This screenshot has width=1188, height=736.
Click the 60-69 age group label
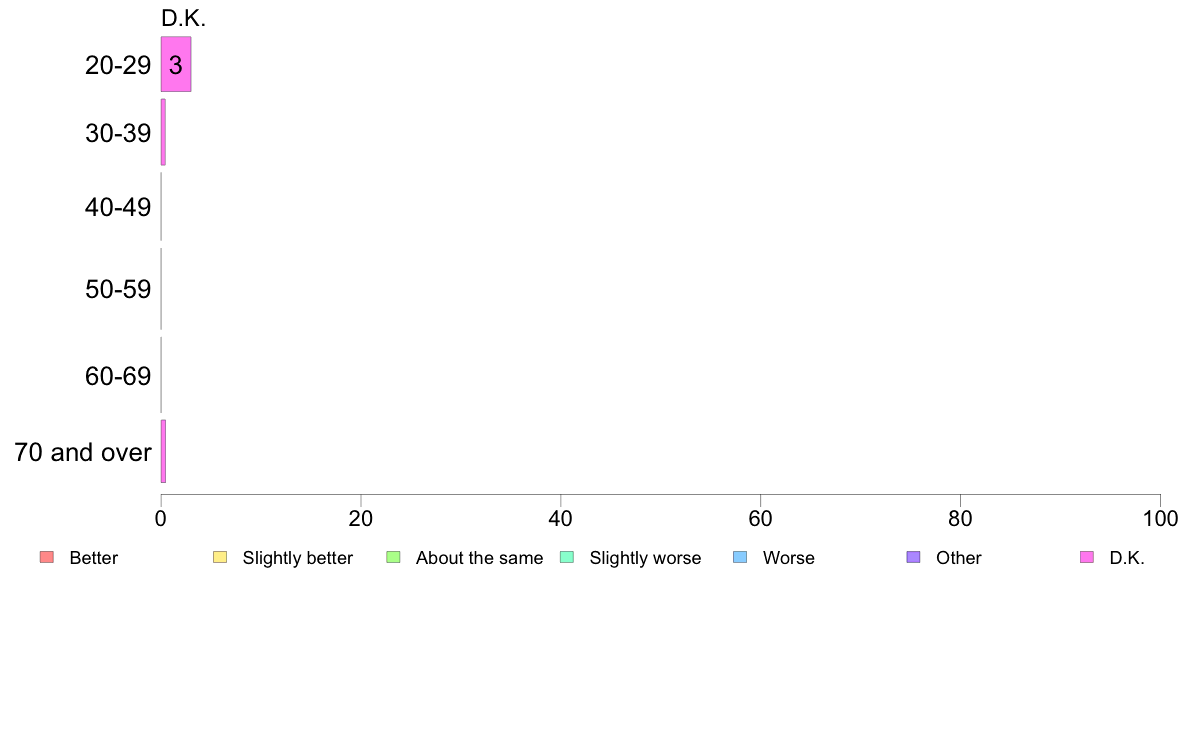pos(118,377)
